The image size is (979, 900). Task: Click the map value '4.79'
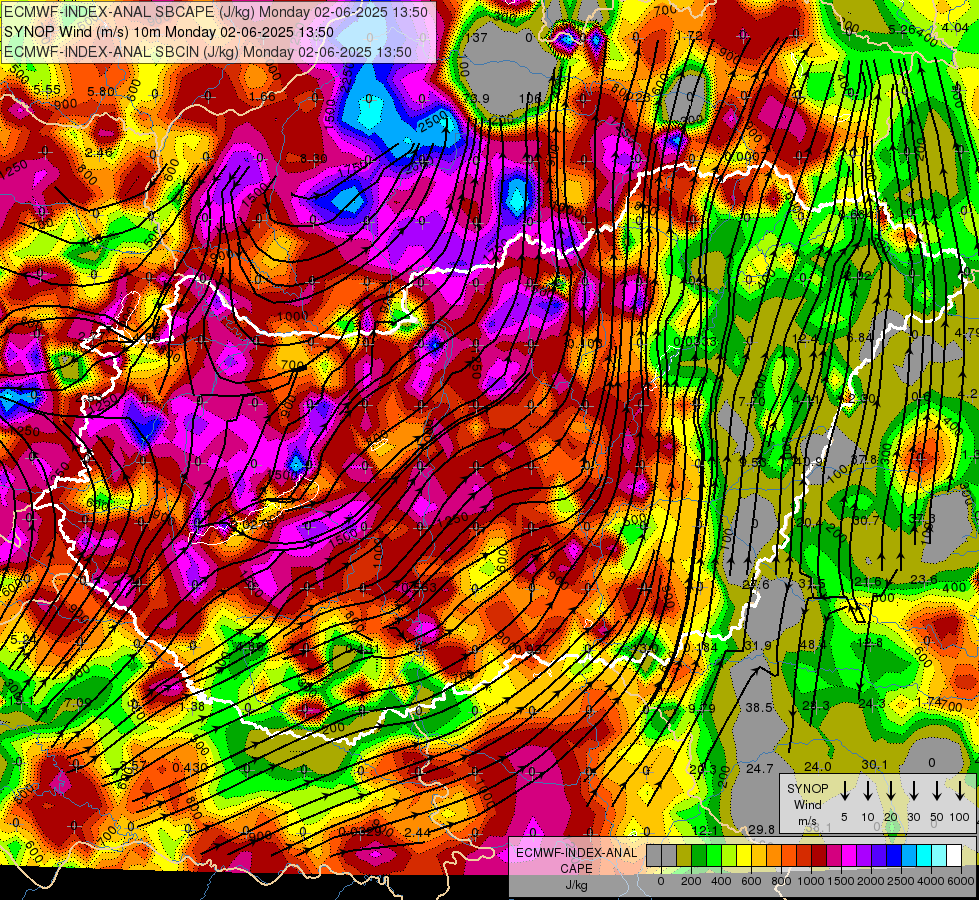(967, 332)
